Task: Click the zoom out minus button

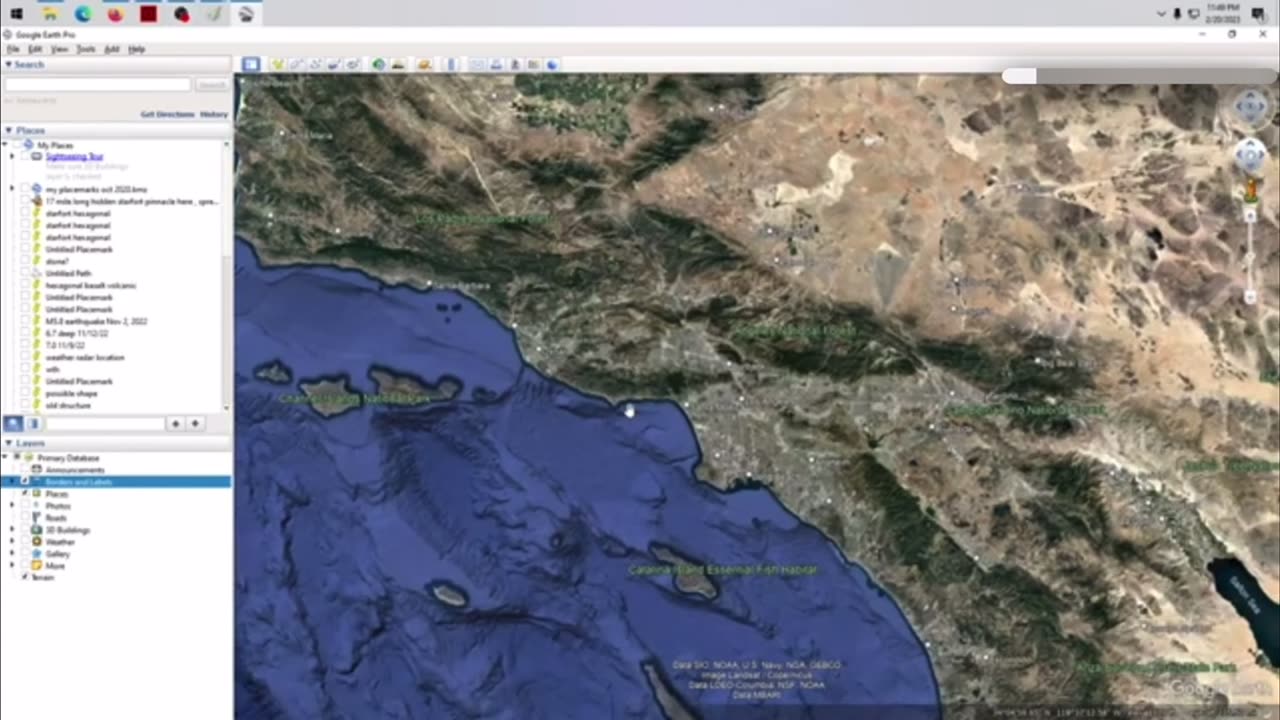Action: pyautogui.click(x=1250, y=297)
